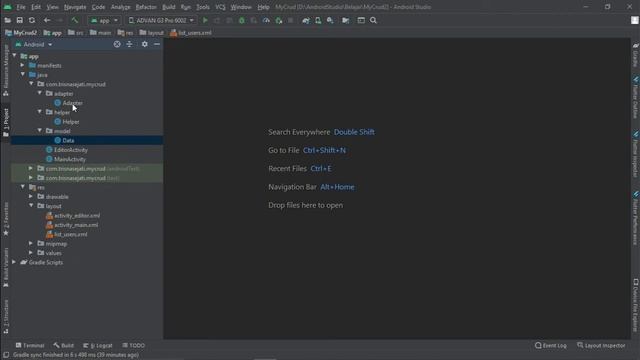This screenshot has width=640, height=360.
Task: Open the TODO tool window tab
Action: (x=133, y=345)
